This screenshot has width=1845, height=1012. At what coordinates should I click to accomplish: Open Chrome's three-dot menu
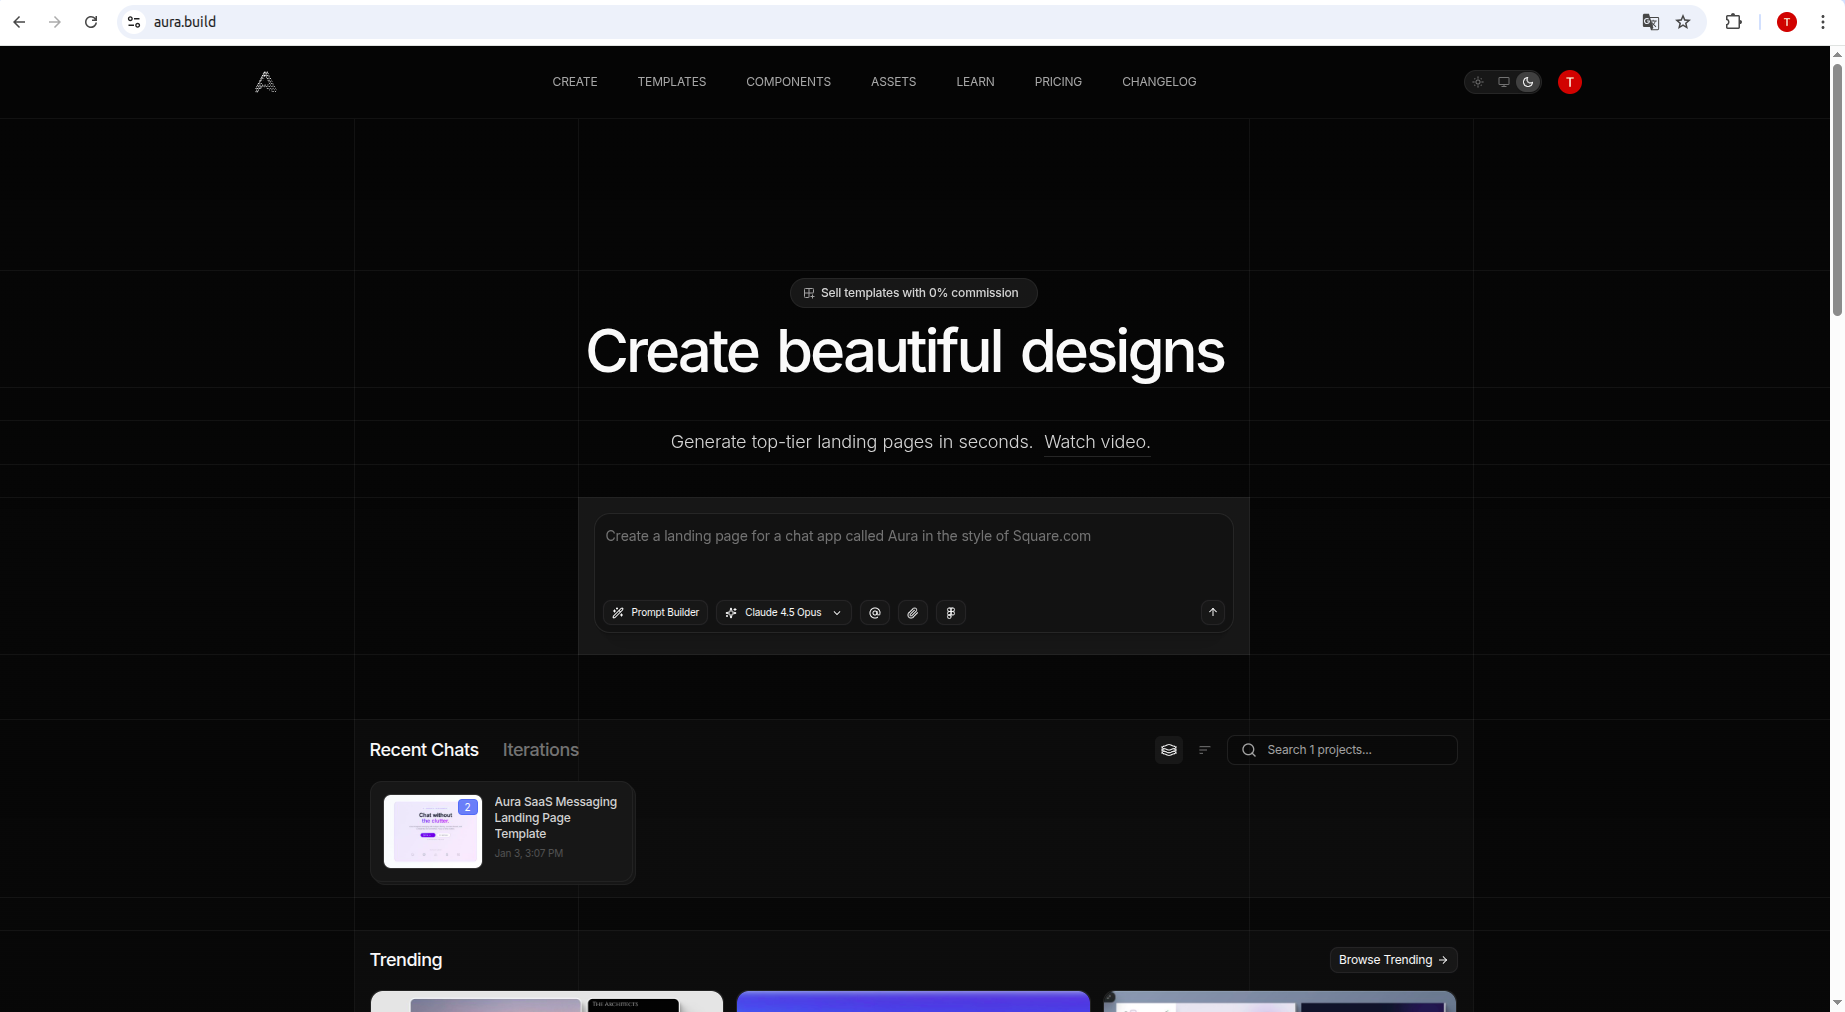(x=1823, y=21)
